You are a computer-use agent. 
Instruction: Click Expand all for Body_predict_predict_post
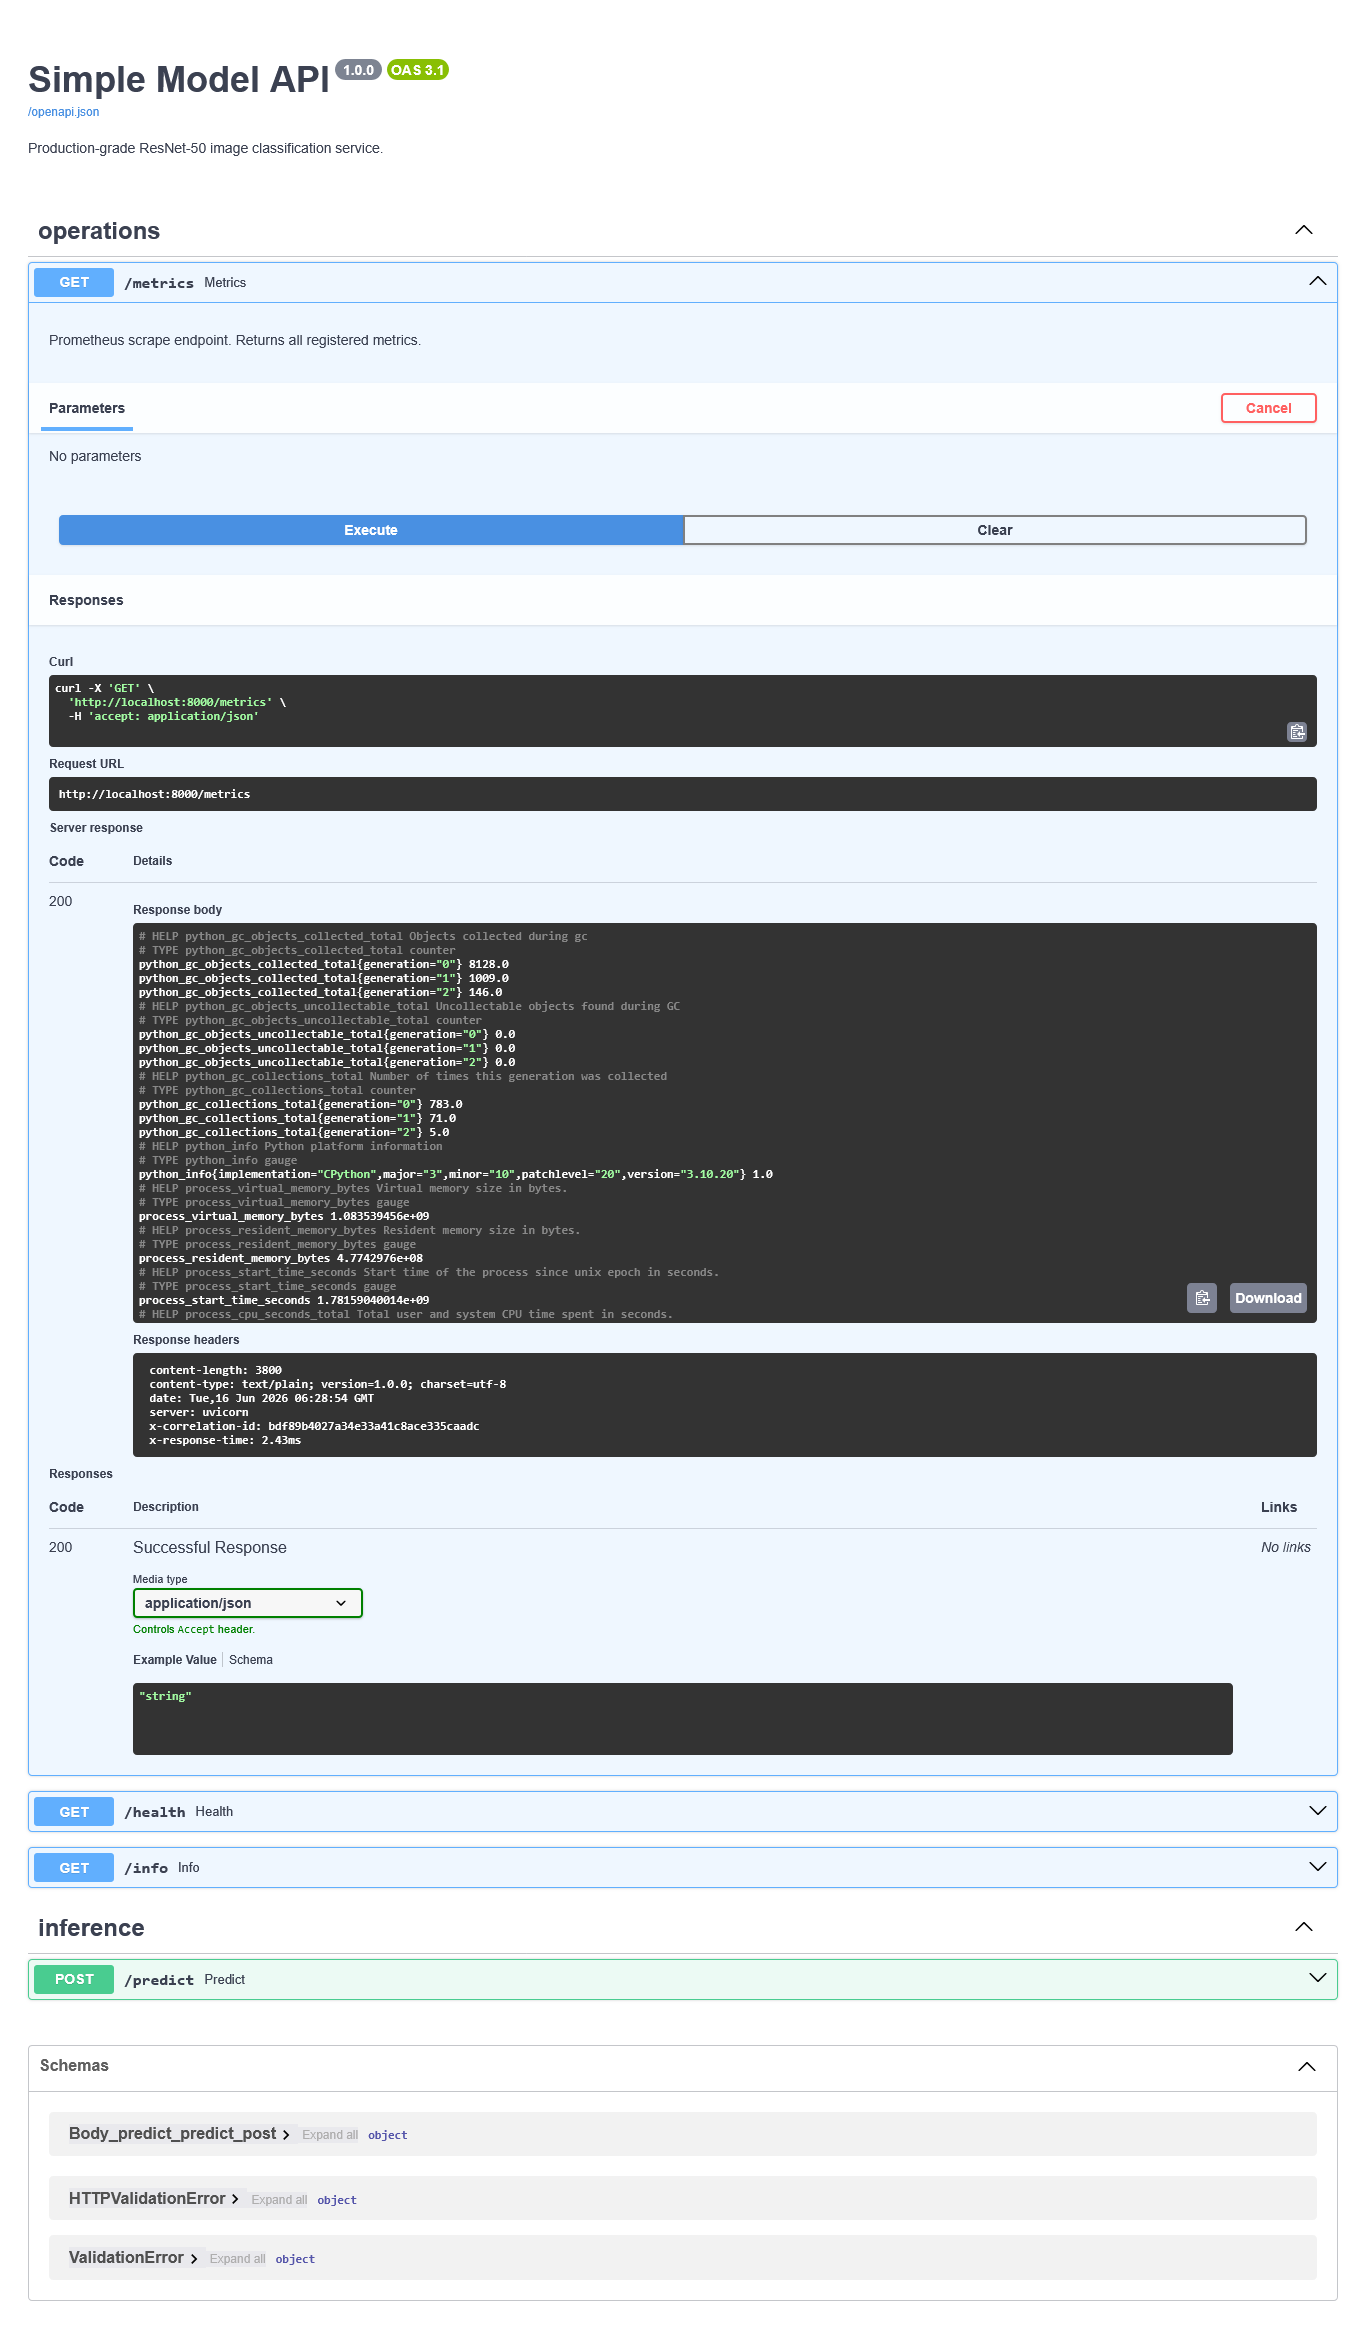[x=330, y=2135]
